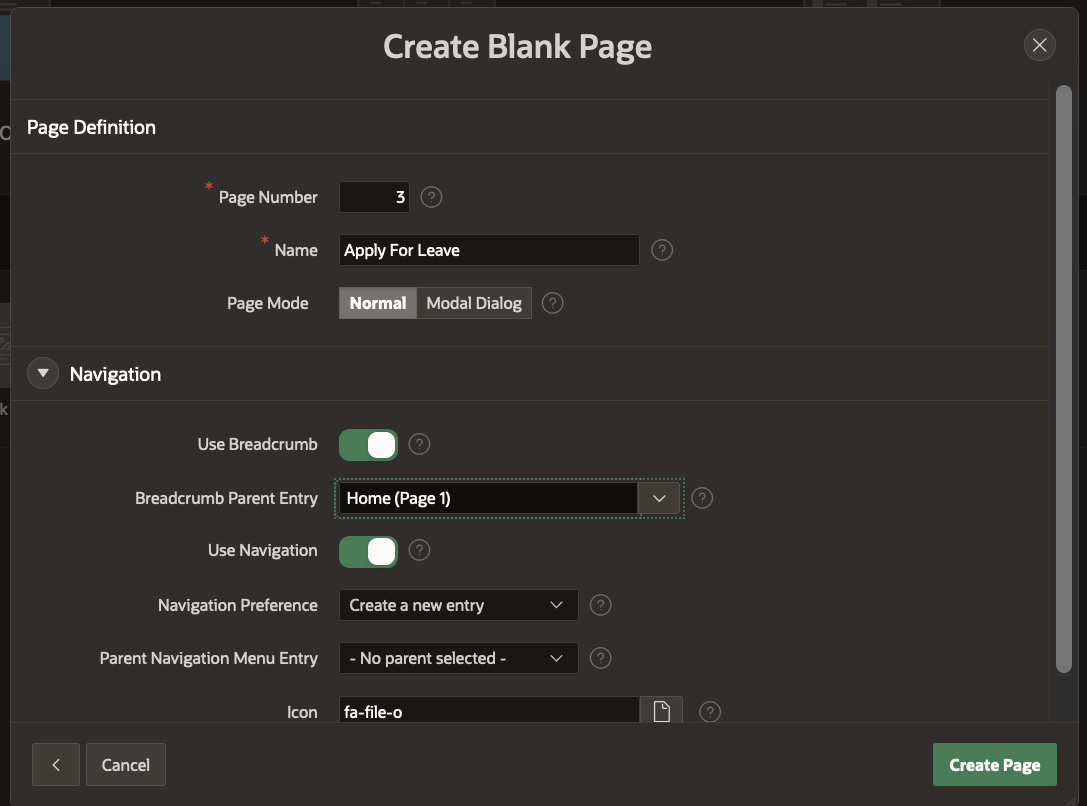The width and height of the screenshot is (1087, 806).
Task: Open the icon picker file button
Action: pos(661,712)
